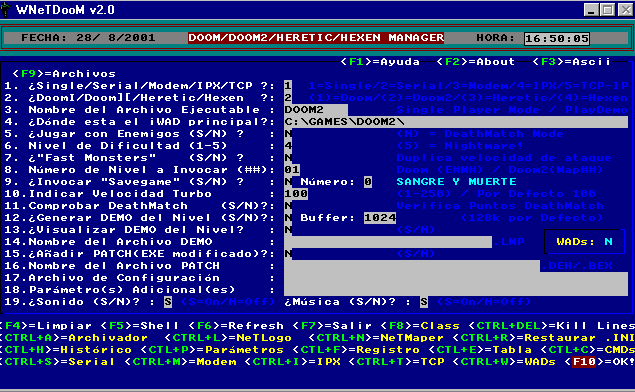The height and width of the screenshot is (392, 635).
Task: Toggle the Jugar con Enemigos S/N field
Action: (288, 134)
